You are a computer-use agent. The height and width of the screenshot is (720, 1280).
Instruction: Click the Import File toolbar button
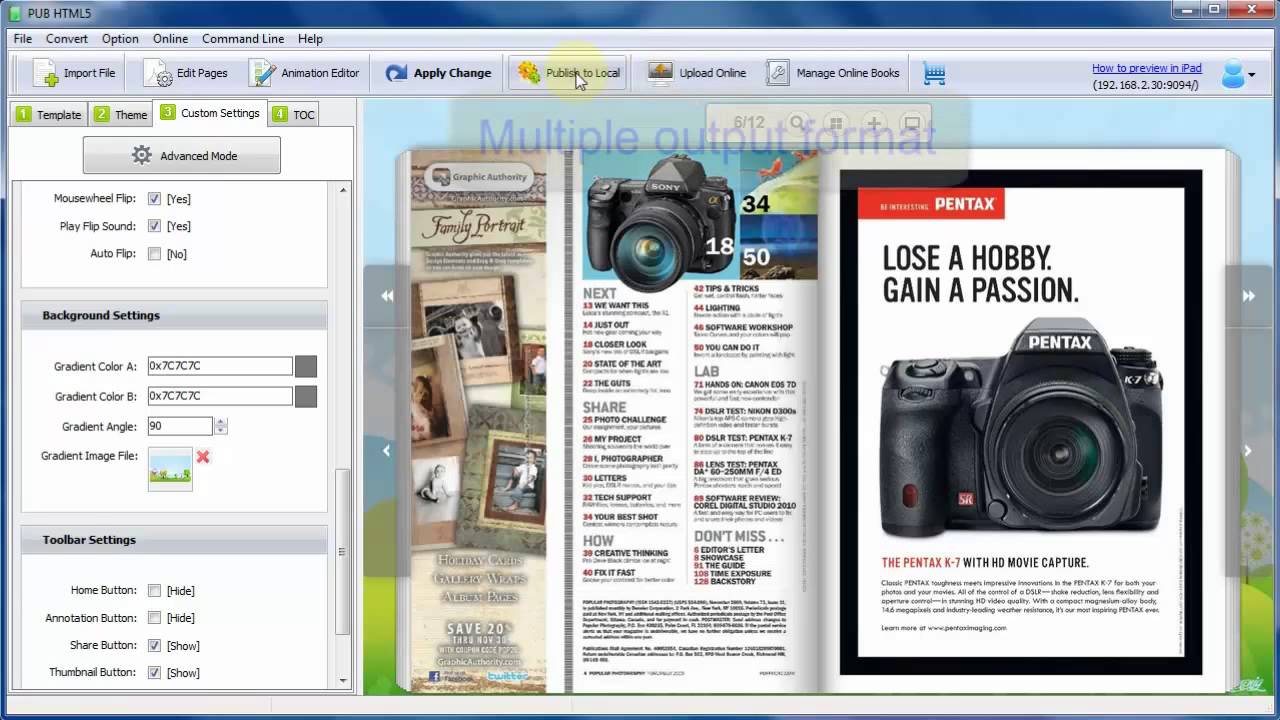click(x=74, y=73)
